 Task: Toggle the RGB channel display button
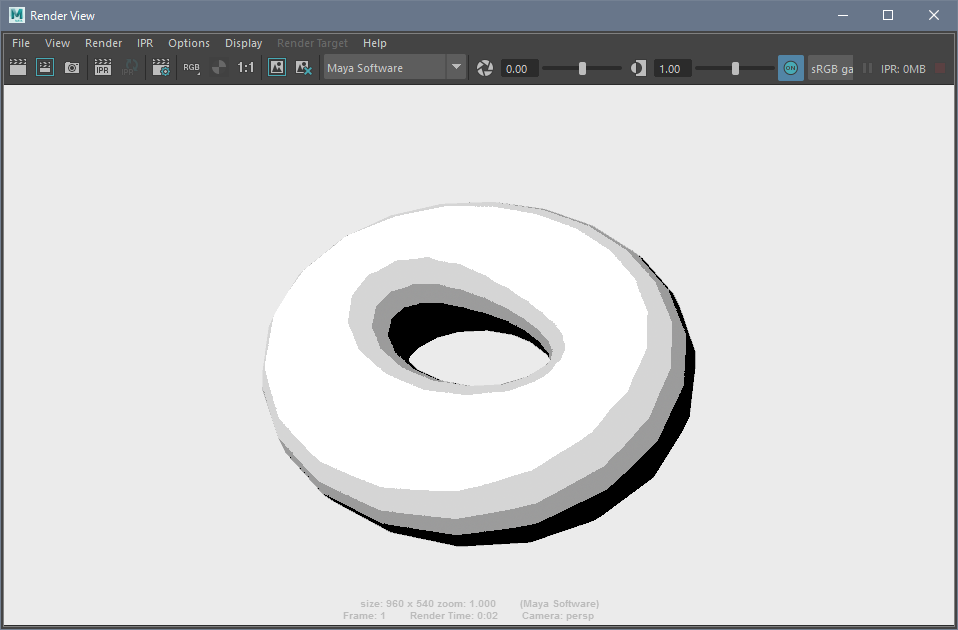(191, 68)
